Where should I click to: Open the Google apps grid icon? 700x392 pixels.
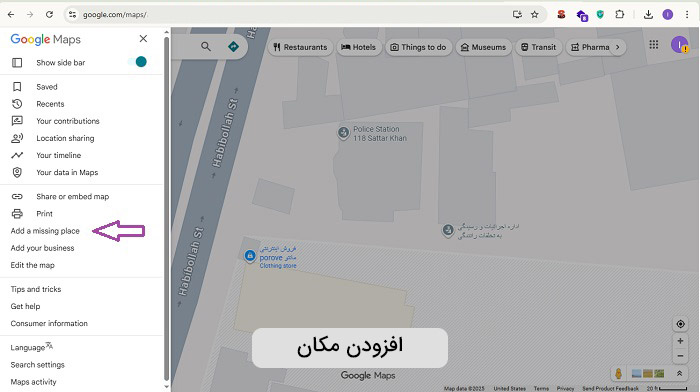pyautogui.click(x=654, y=45)
